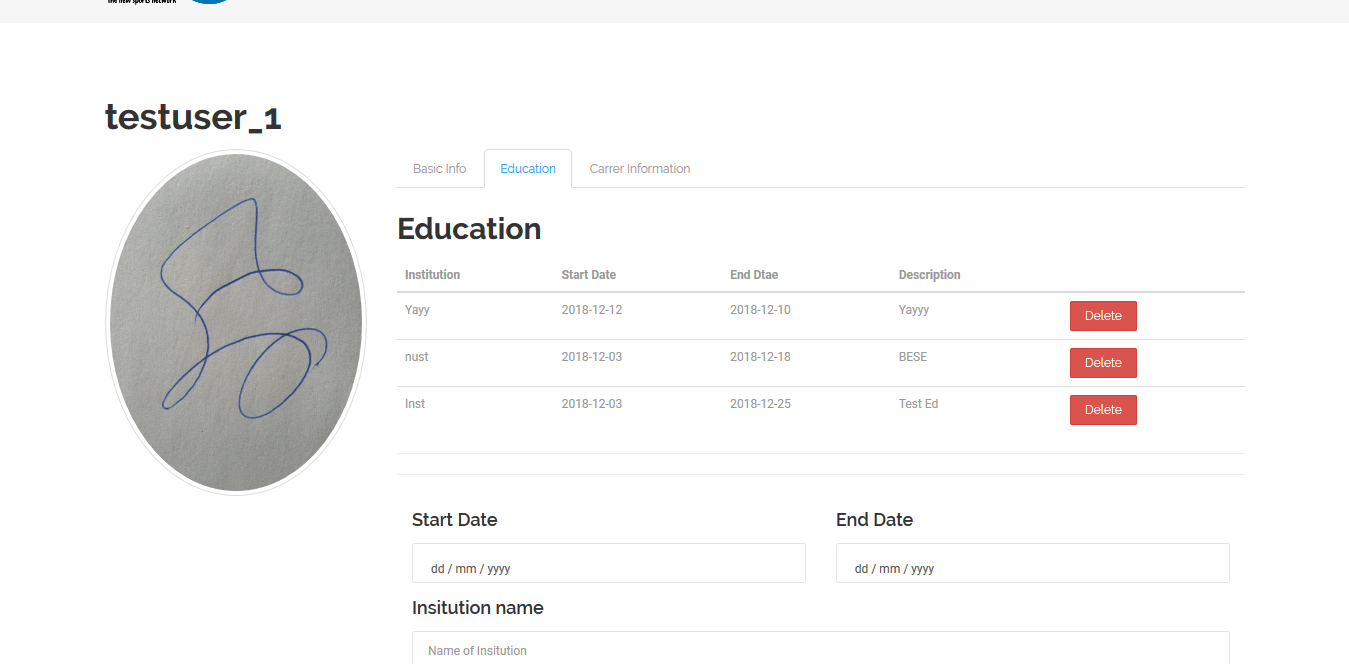Select the Yayy institution cell
Viewport: 1349px width, 664px height.
(417, 310)
